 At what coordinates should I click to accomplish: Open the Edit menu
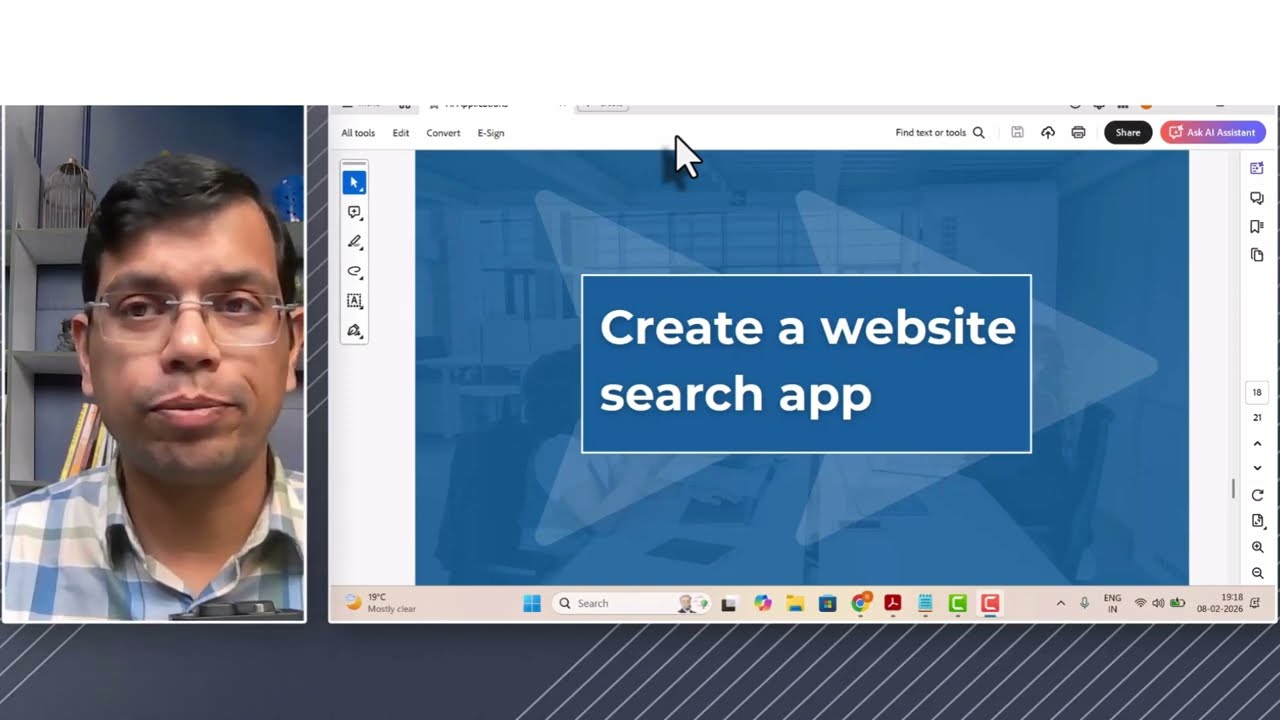click(401, 133)
